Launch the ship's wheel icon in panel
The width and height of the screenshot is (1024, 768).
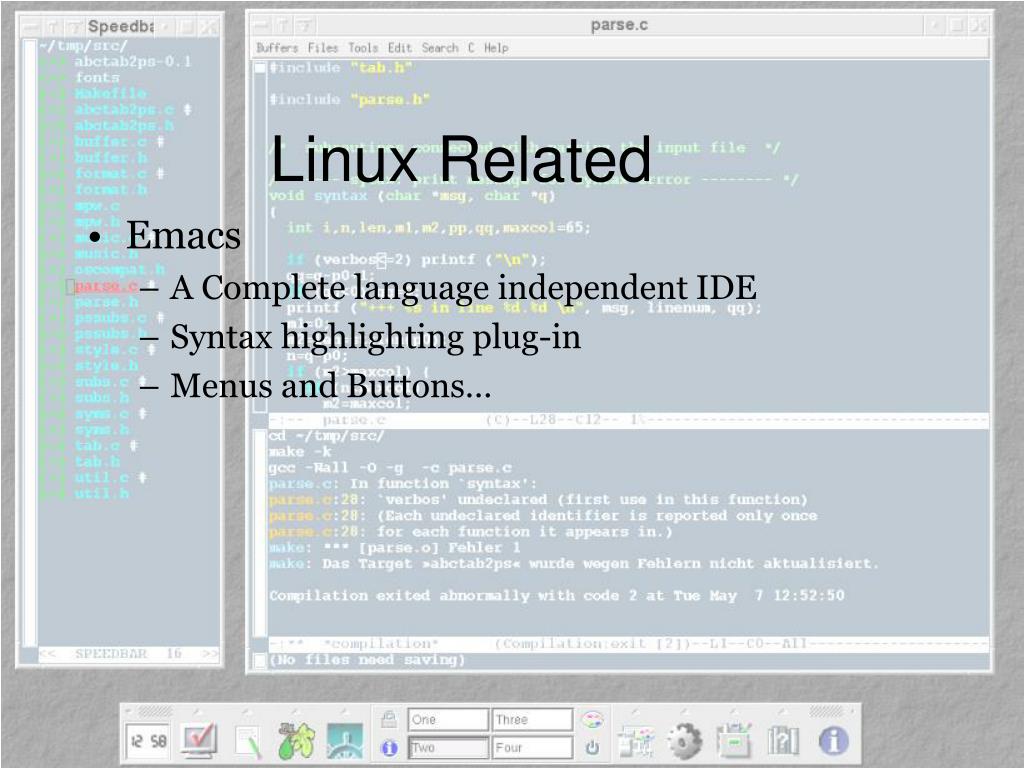[345, 741]
